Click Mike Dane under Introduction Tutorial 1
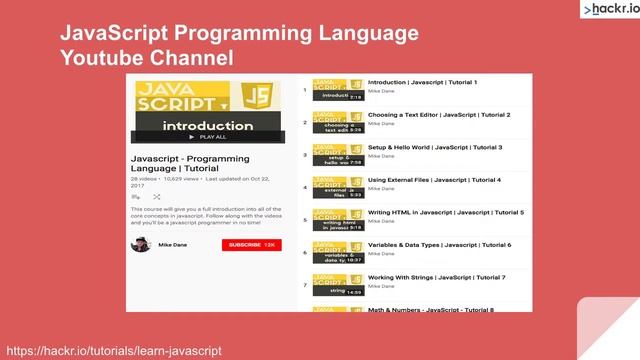 coord(381,91)
